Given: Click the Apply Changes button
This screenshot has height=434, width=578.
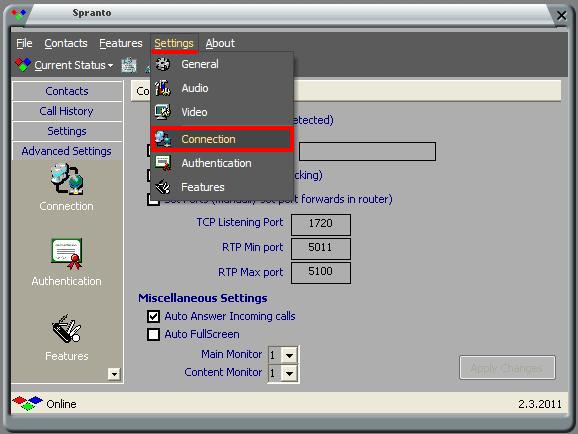Looking at the screenshot, I should click(507, 368).
